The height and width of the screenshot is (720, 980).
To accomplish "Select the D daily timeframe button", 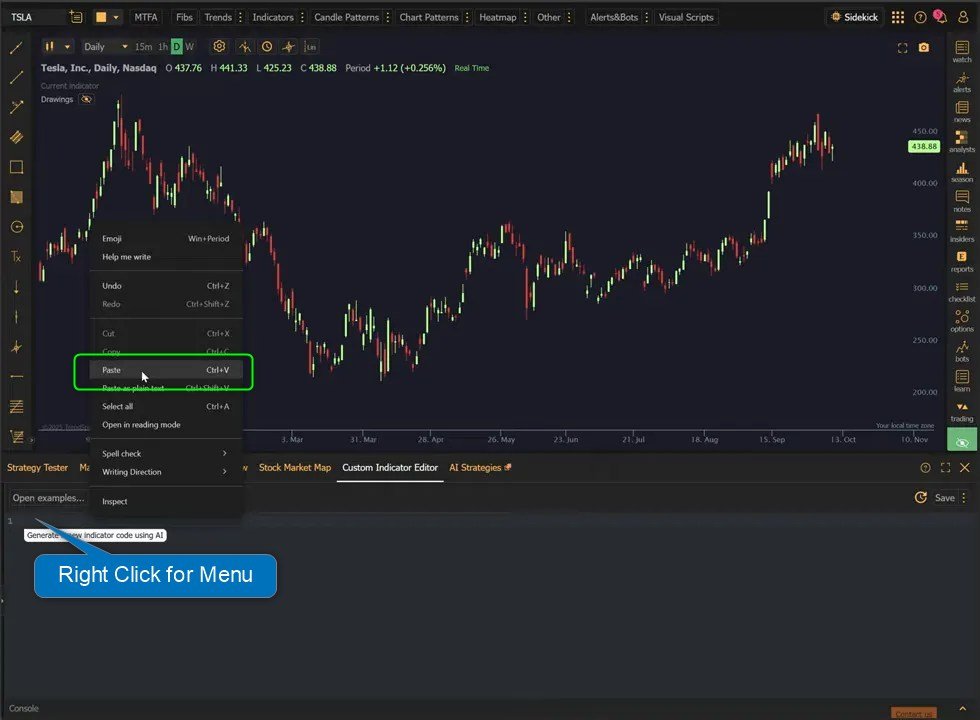I will 177,46.
